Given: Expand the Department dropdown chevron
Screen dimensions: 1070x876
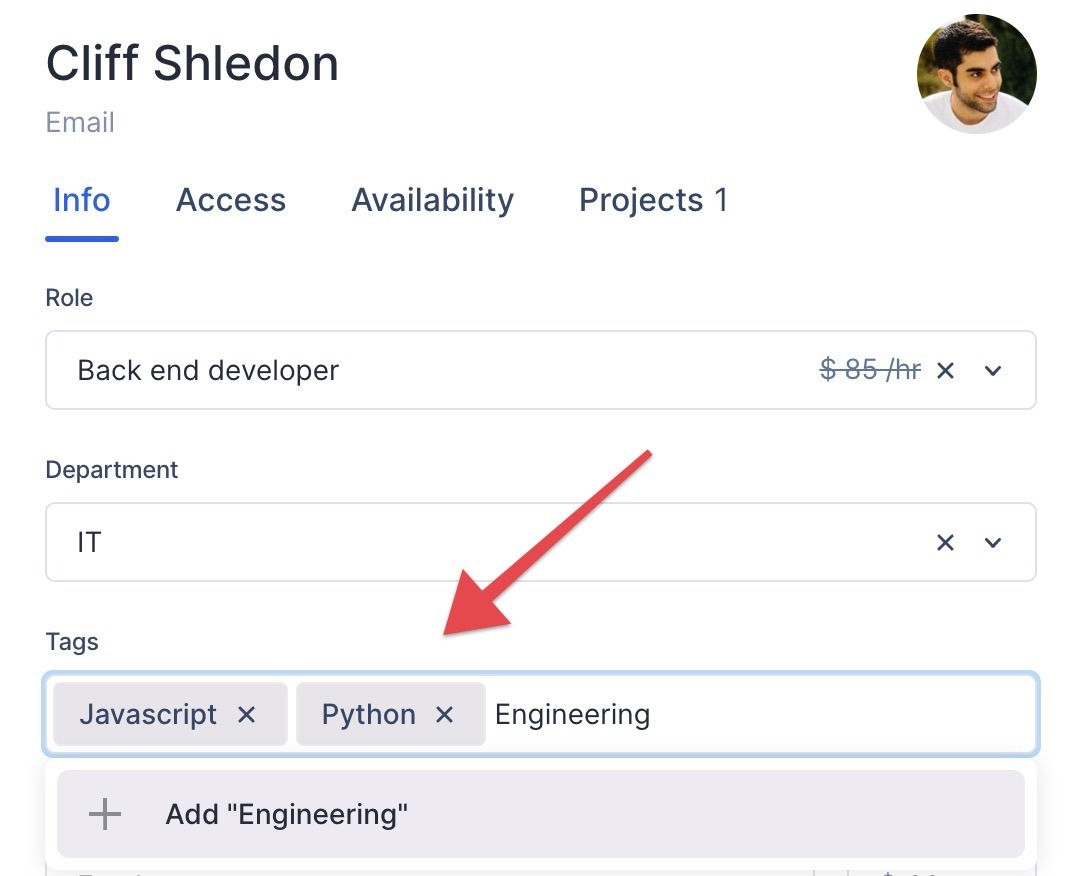Looking at the screenshot, I should pyautogui.click(x=993, y=543).
